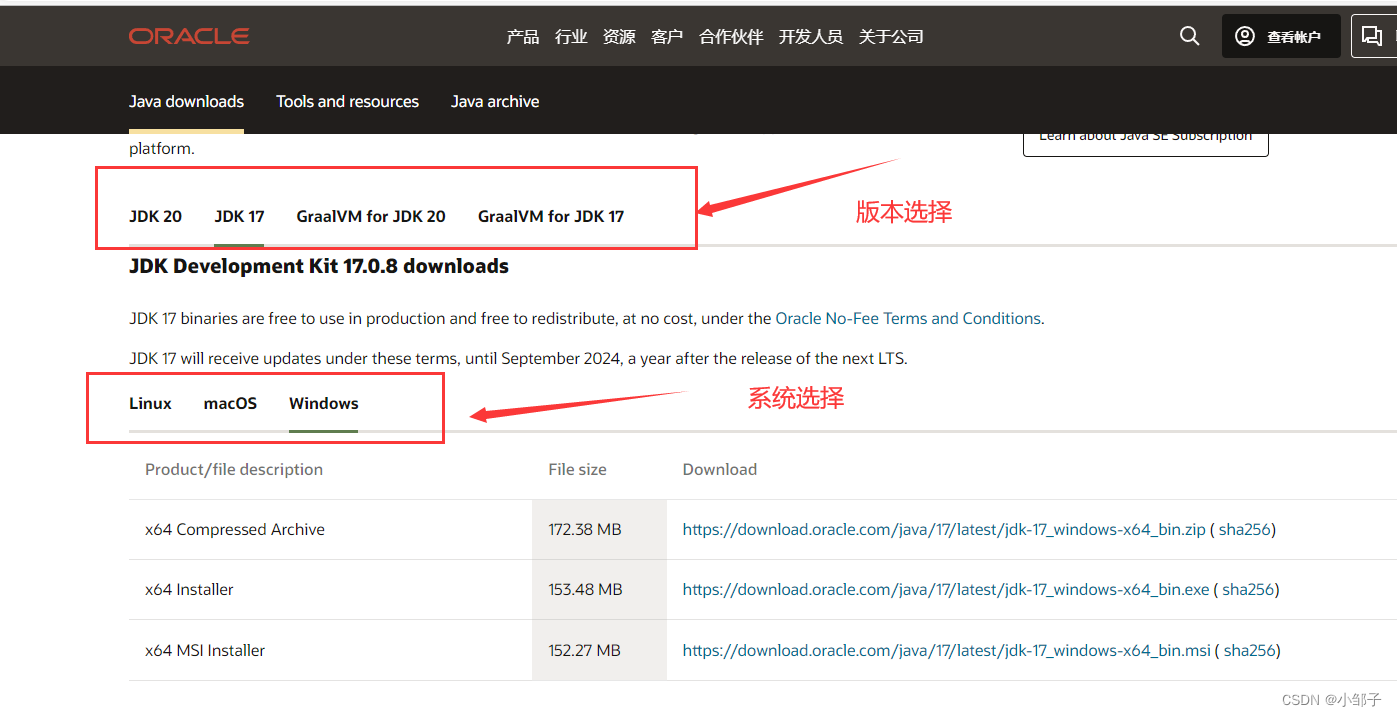Image resolution: width=1397 pixels, height=716 pixels.
Task: Download jdk-17_windows-x64_bin.exe link
Action: pyautogui.click(x=946, y=589)
